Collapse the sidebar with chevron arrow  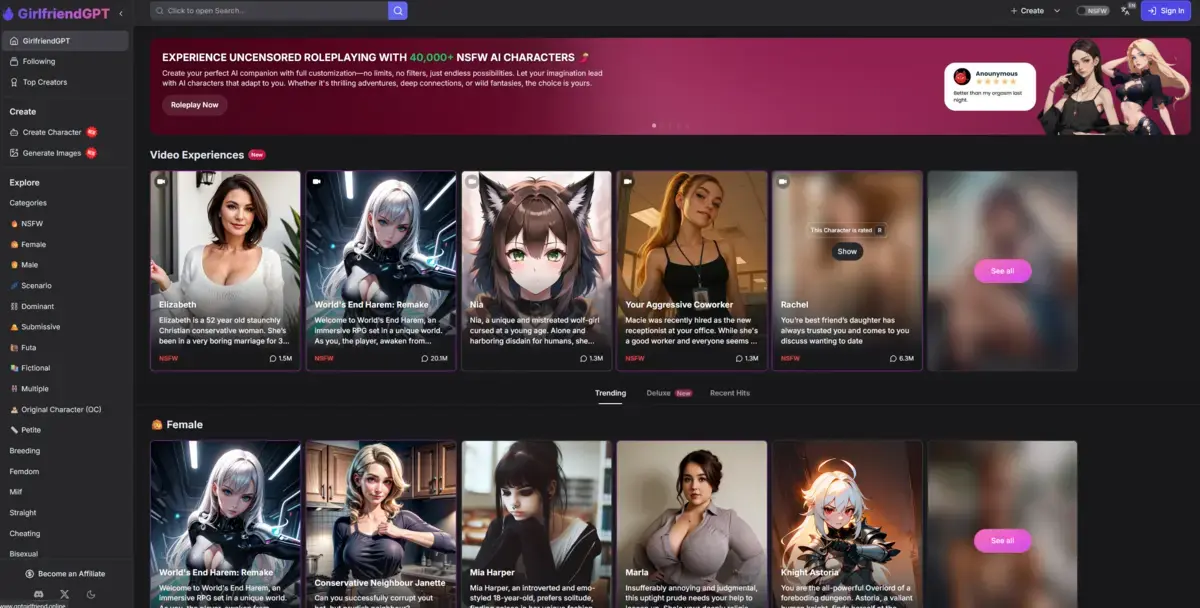121,13
